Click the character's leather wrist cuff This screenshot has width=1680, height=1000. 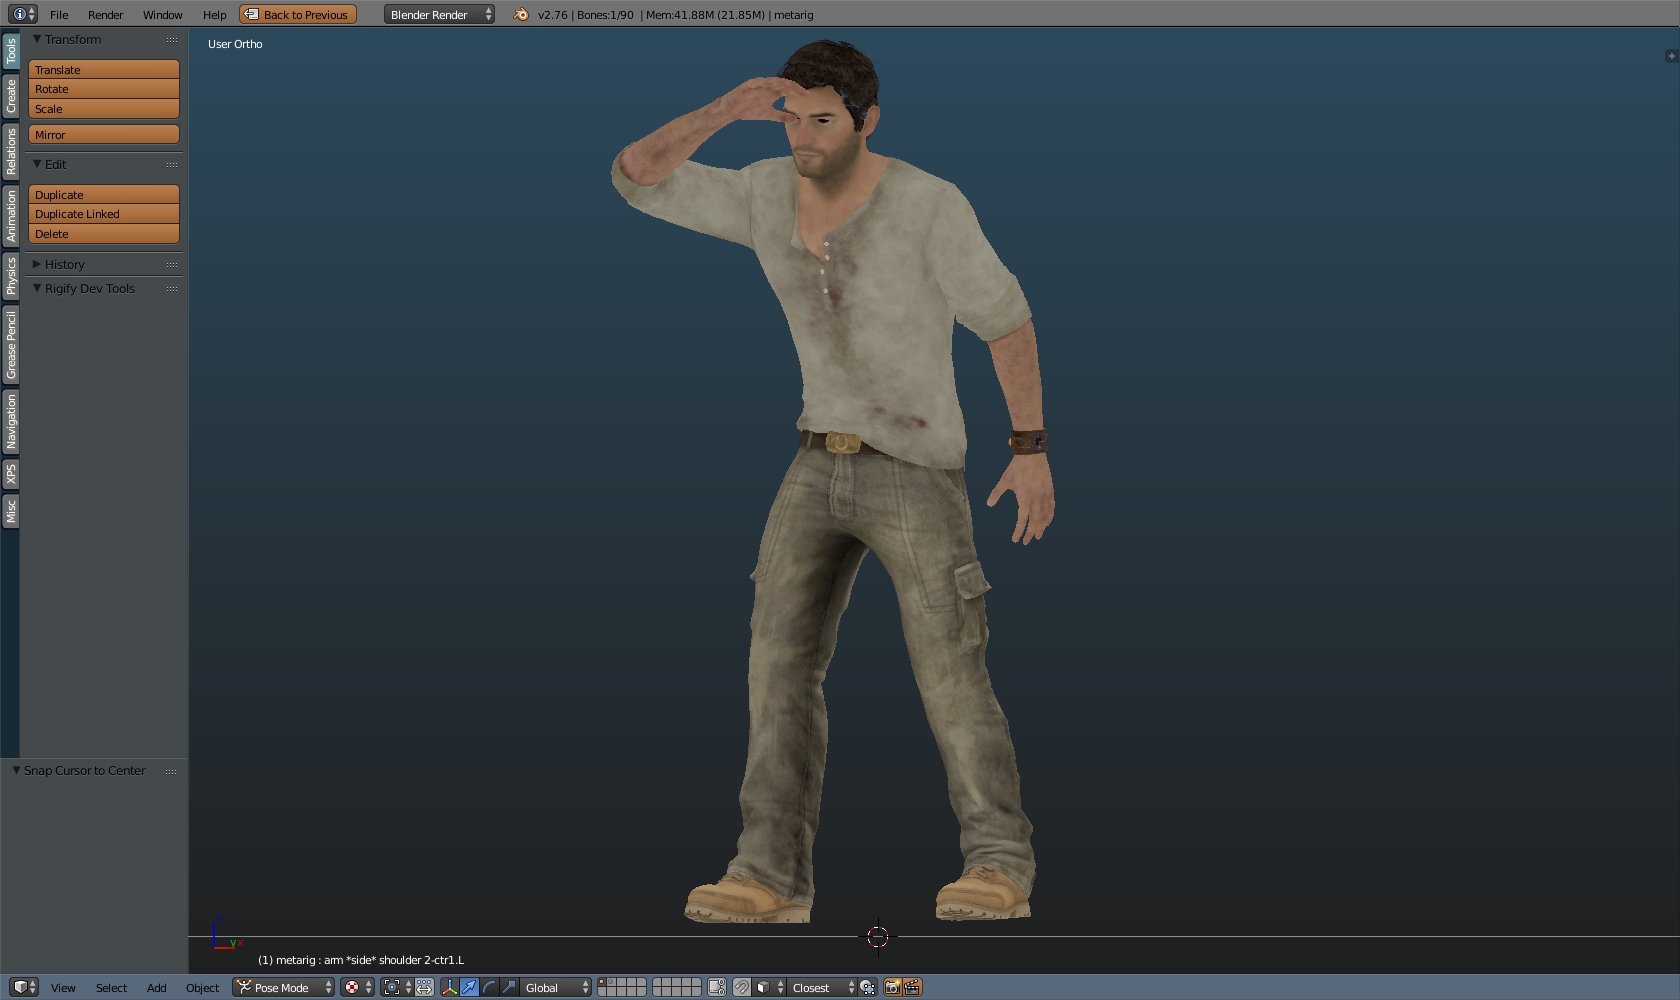point(1029,441)
